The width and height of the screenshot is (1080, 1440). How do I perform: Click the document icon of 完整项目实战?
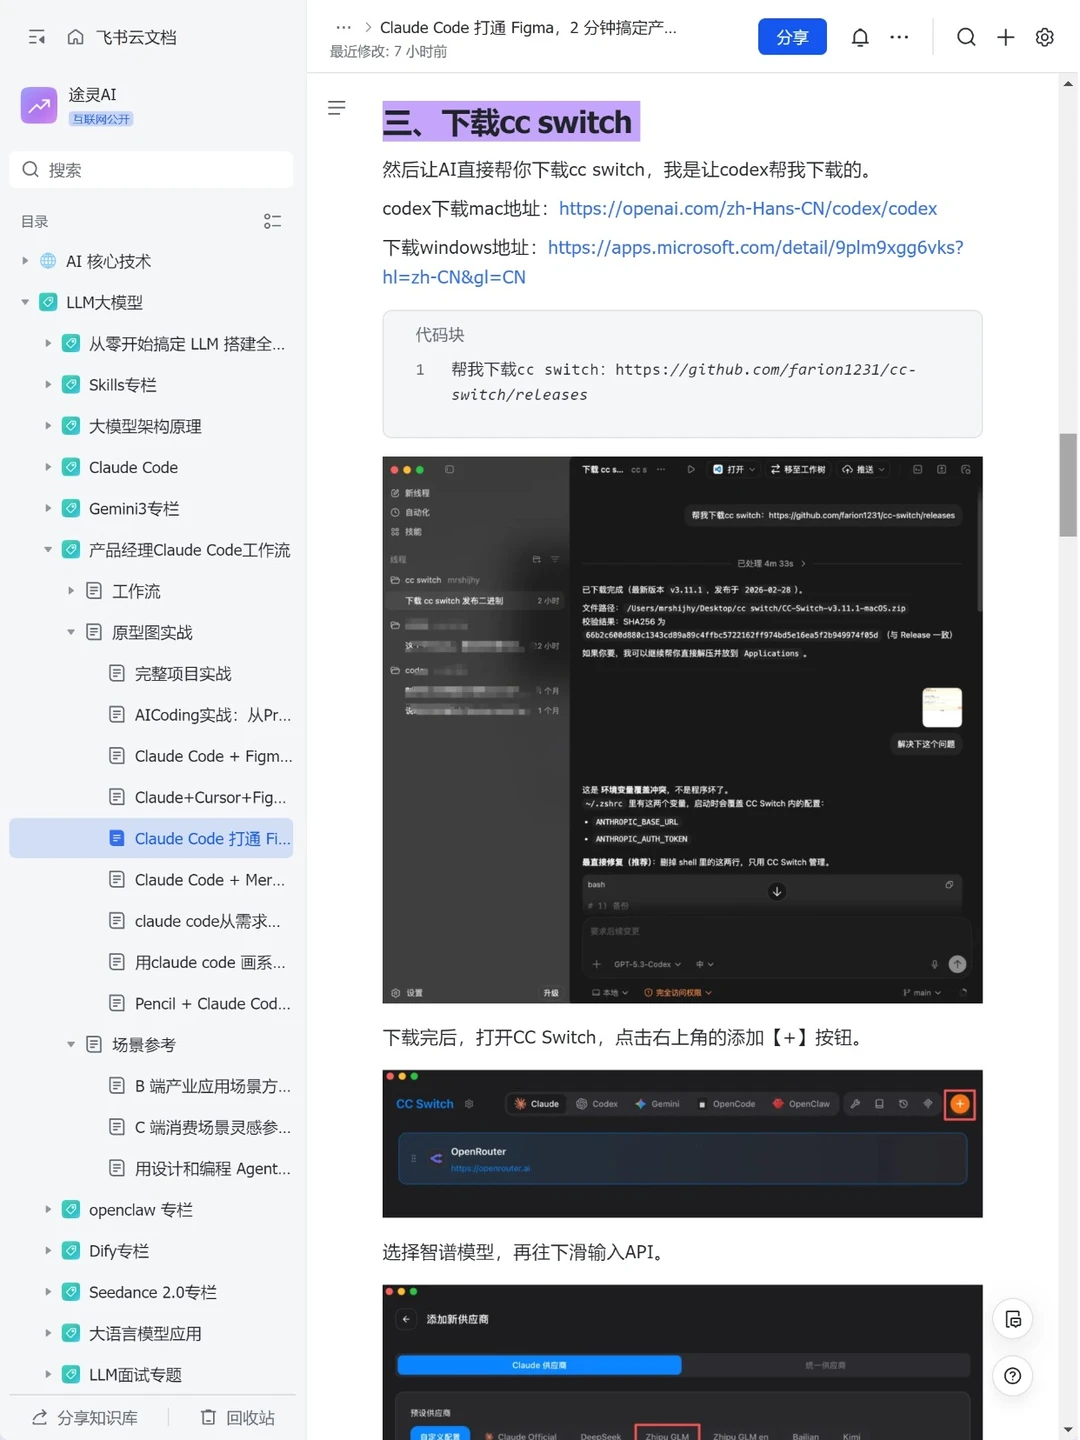coord(117,673)
